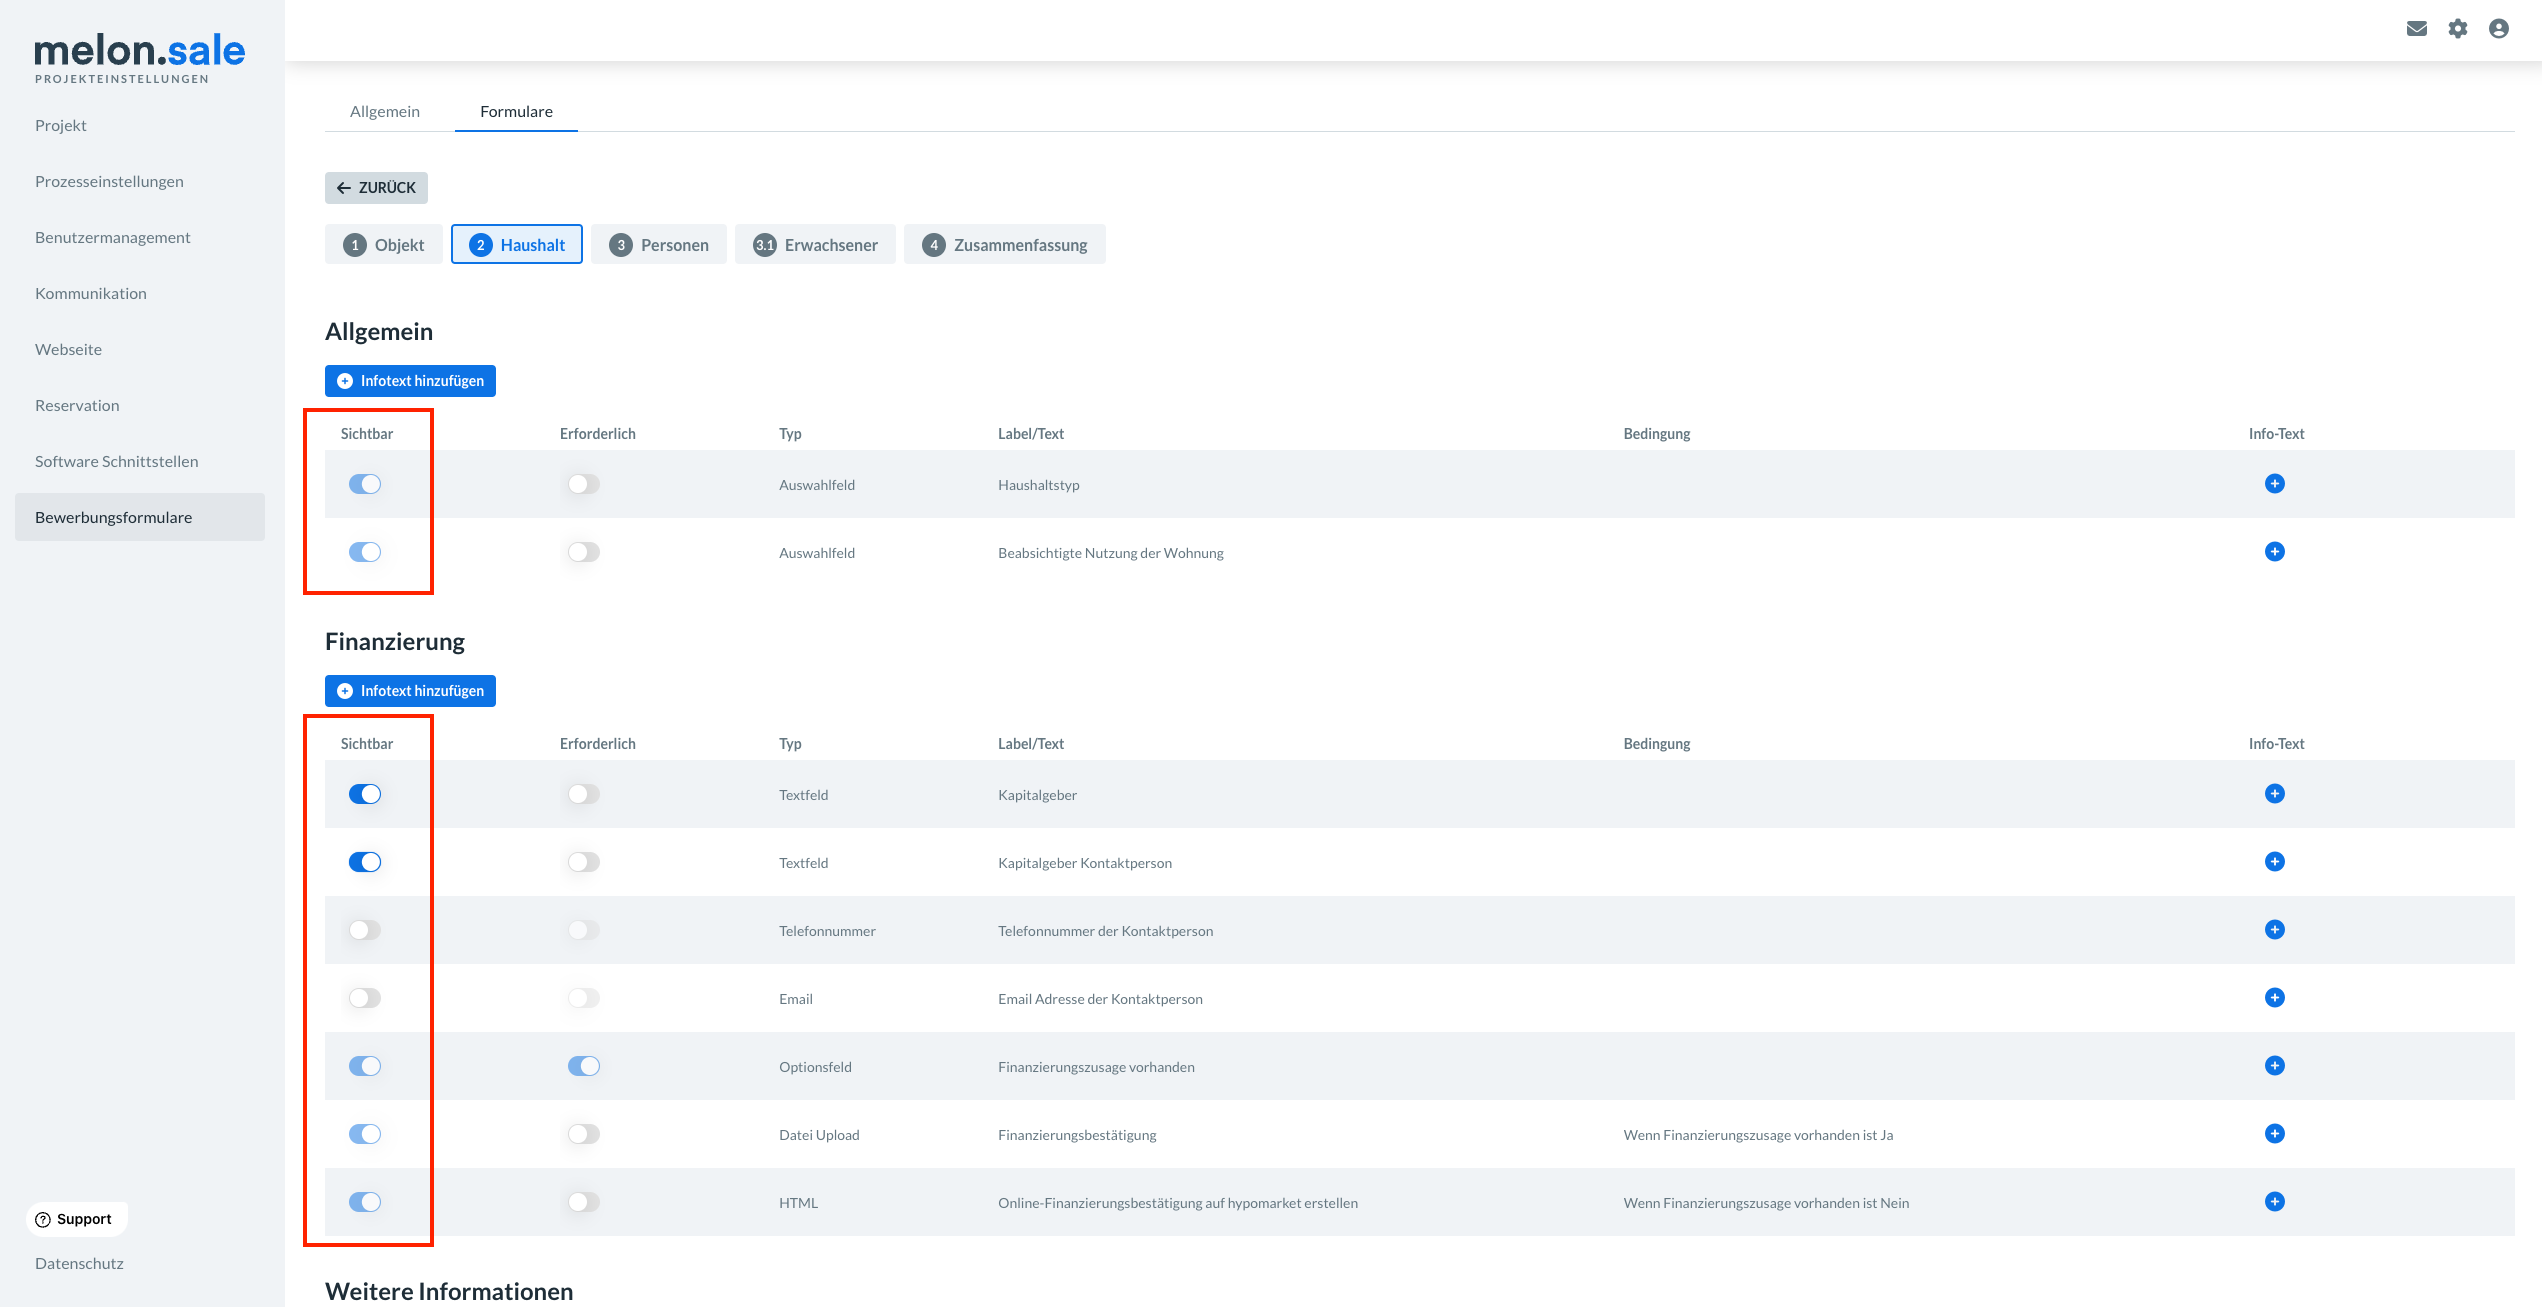Add info-text for Finanzierungszusage vorhanden row
Image resolution: width=2542 pixels, height=1307 pixels.
click(x=2274, y=1066)
